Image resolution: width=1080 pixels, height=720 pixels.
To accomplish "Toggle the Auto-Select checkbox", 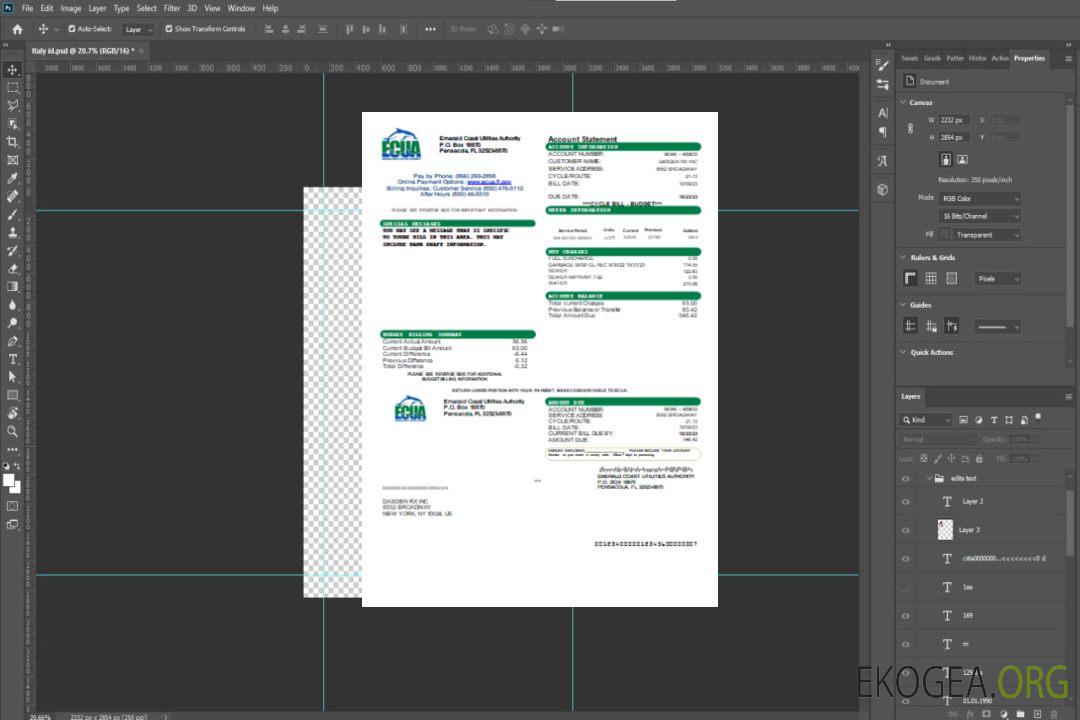I will click(72, 29).
